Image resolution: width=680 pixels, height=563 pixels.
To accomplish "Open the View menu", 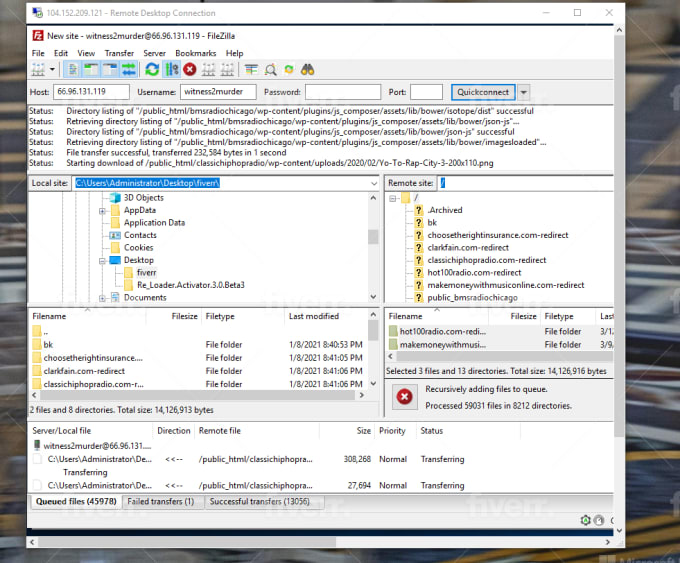I will [86, 53].
